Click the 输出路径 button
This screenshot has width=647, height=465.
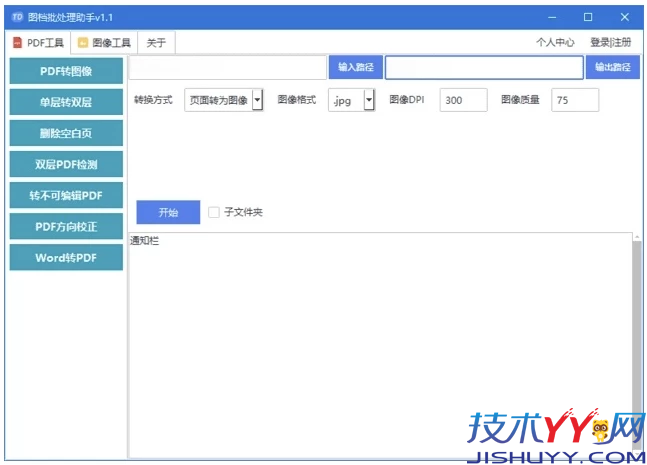(613, 67)
